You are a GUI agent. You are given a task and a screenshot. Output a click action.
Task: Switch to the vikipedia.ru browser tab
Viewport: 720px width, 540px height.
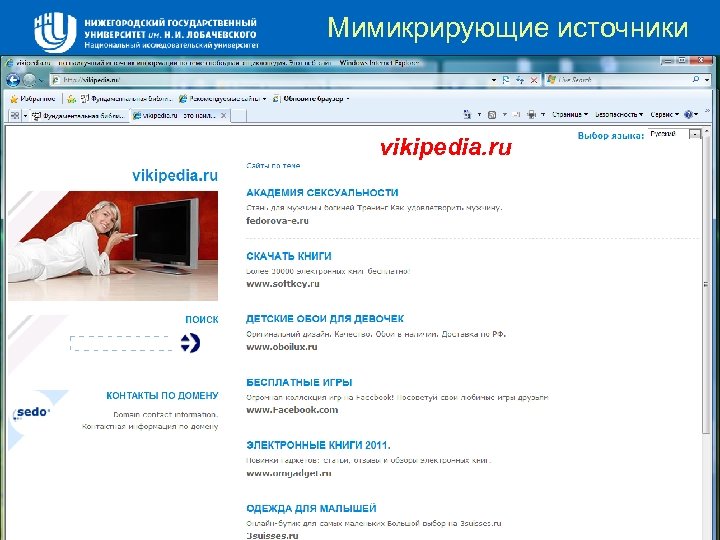[174, 116]
